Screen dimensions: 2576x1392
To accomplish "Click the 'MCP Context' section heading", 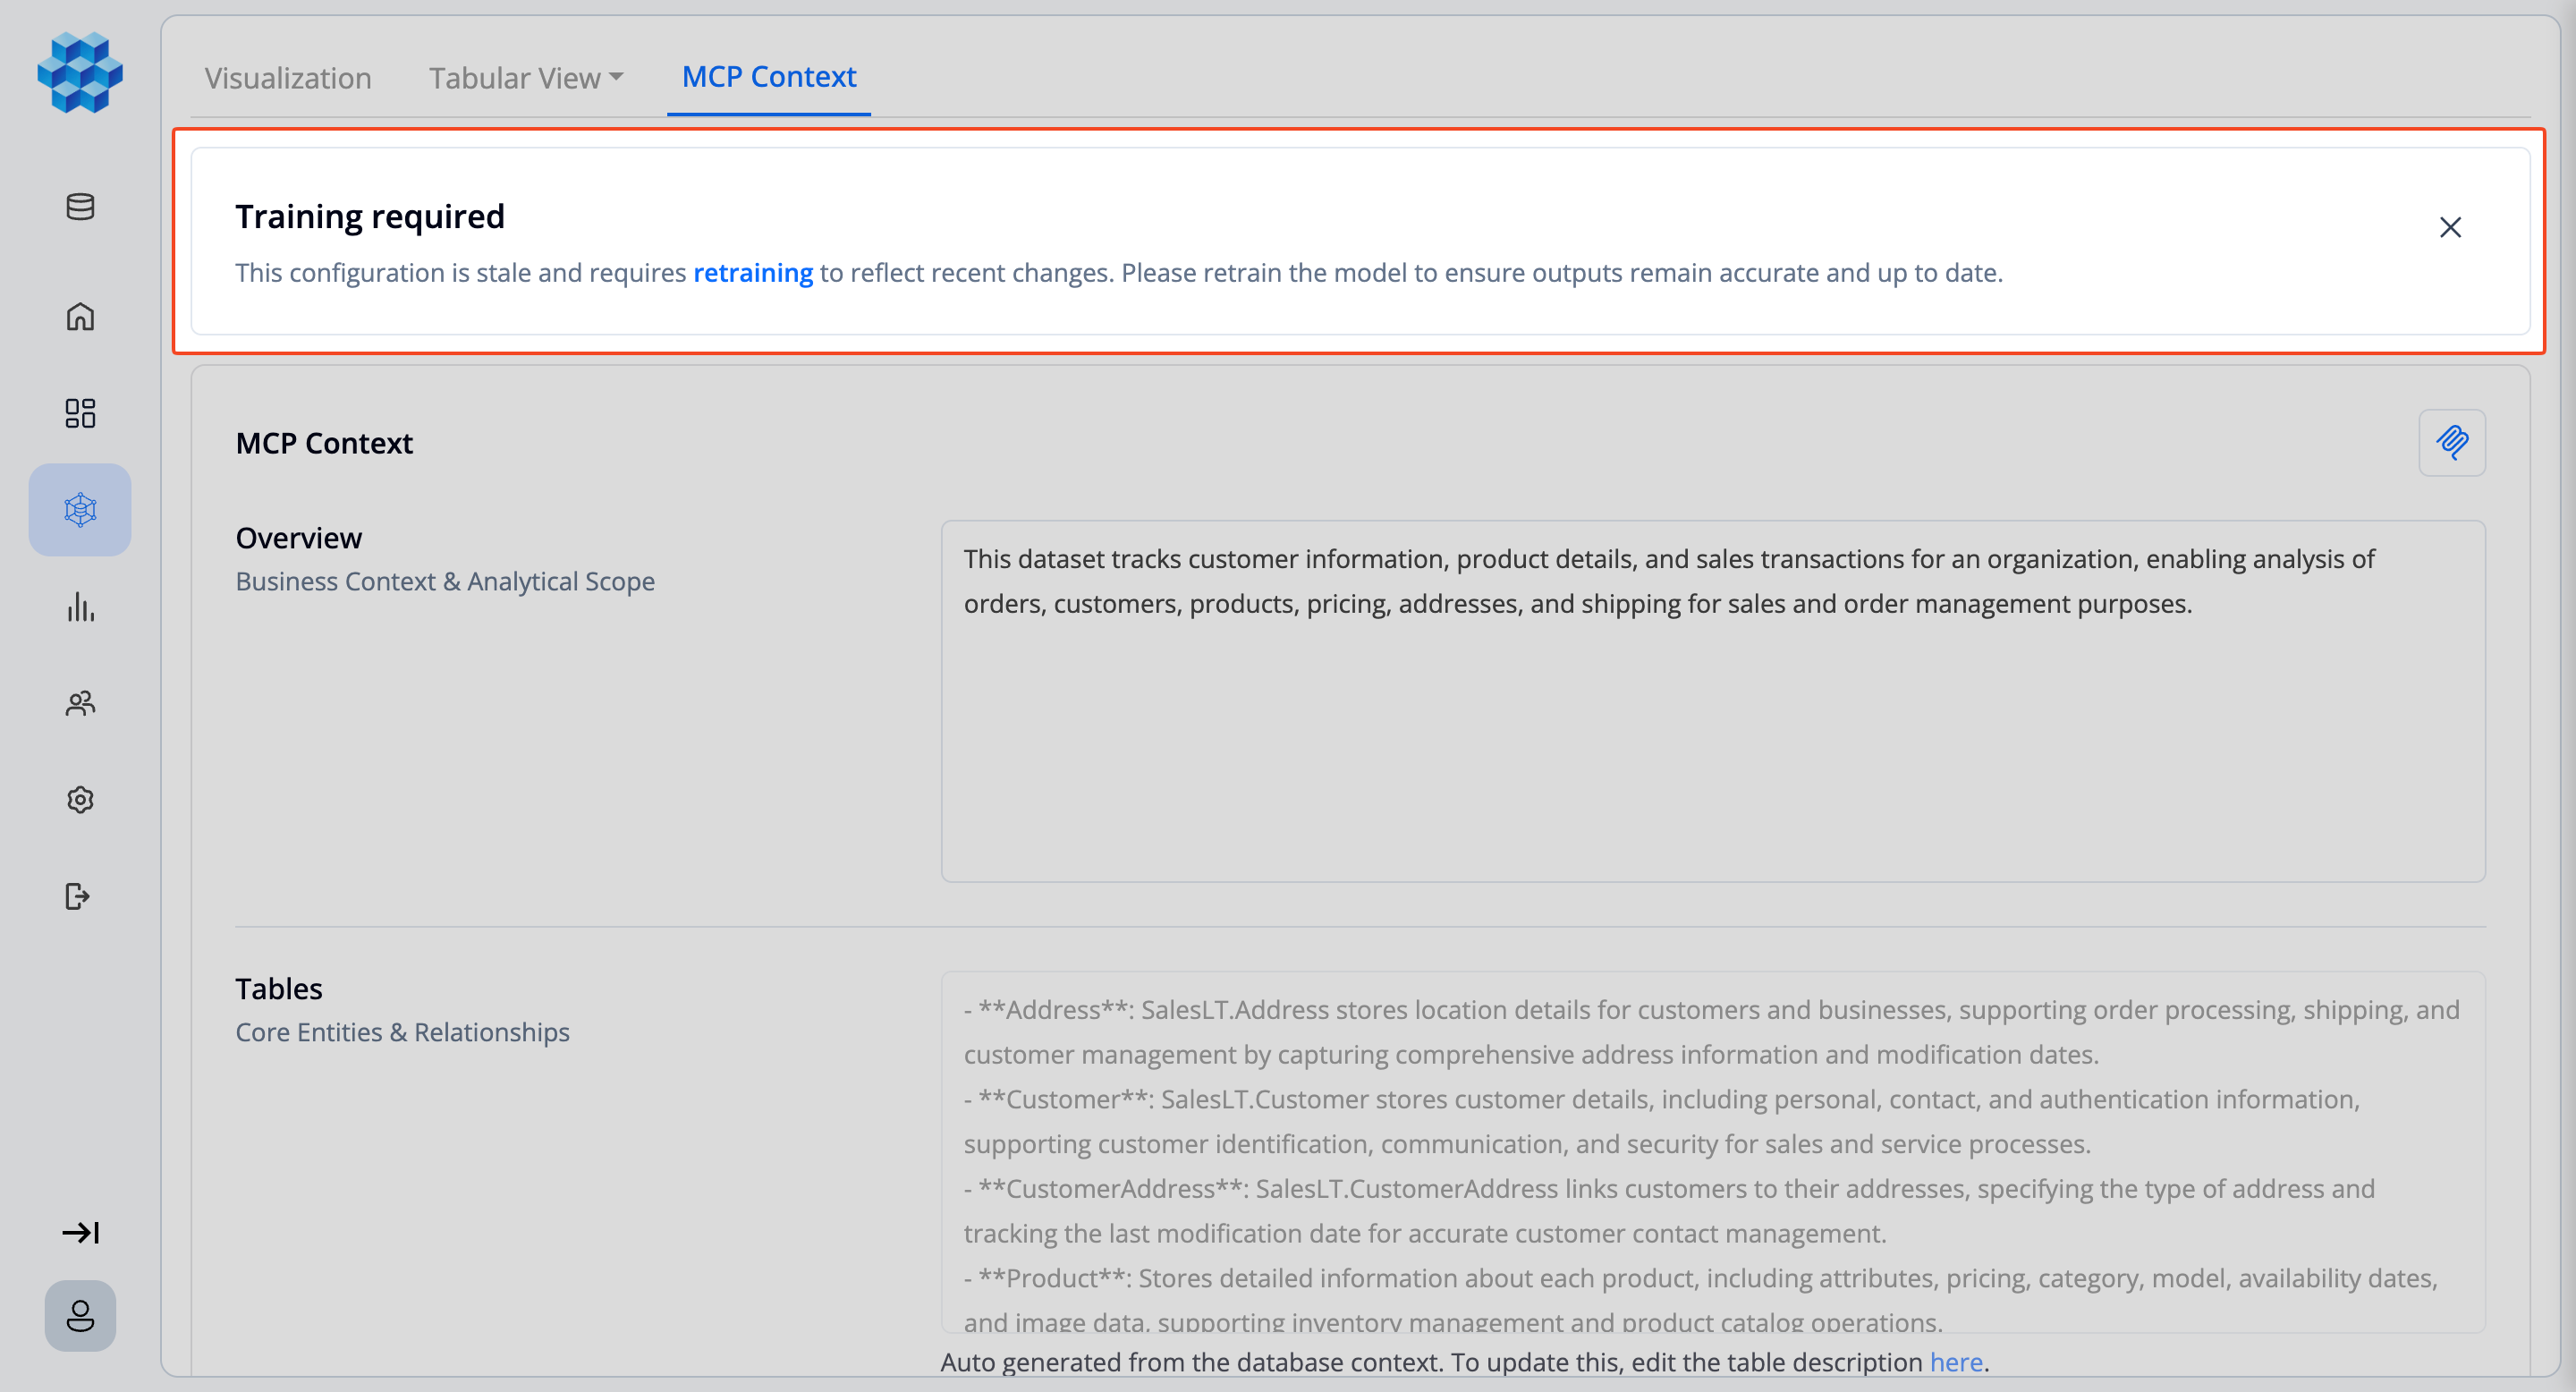I will 324,443.
